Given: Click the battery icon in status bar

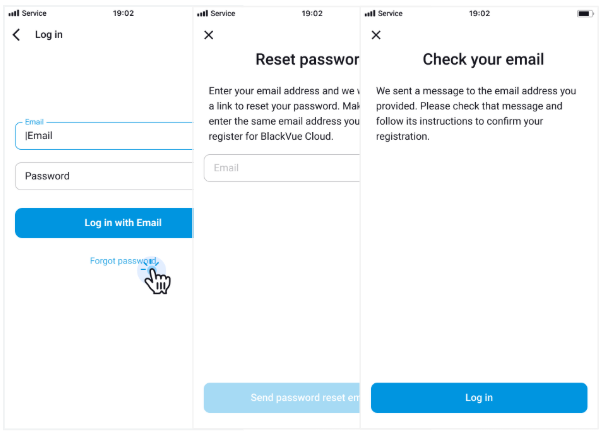Looking at the screenshot, I should [x=584, y=13].
